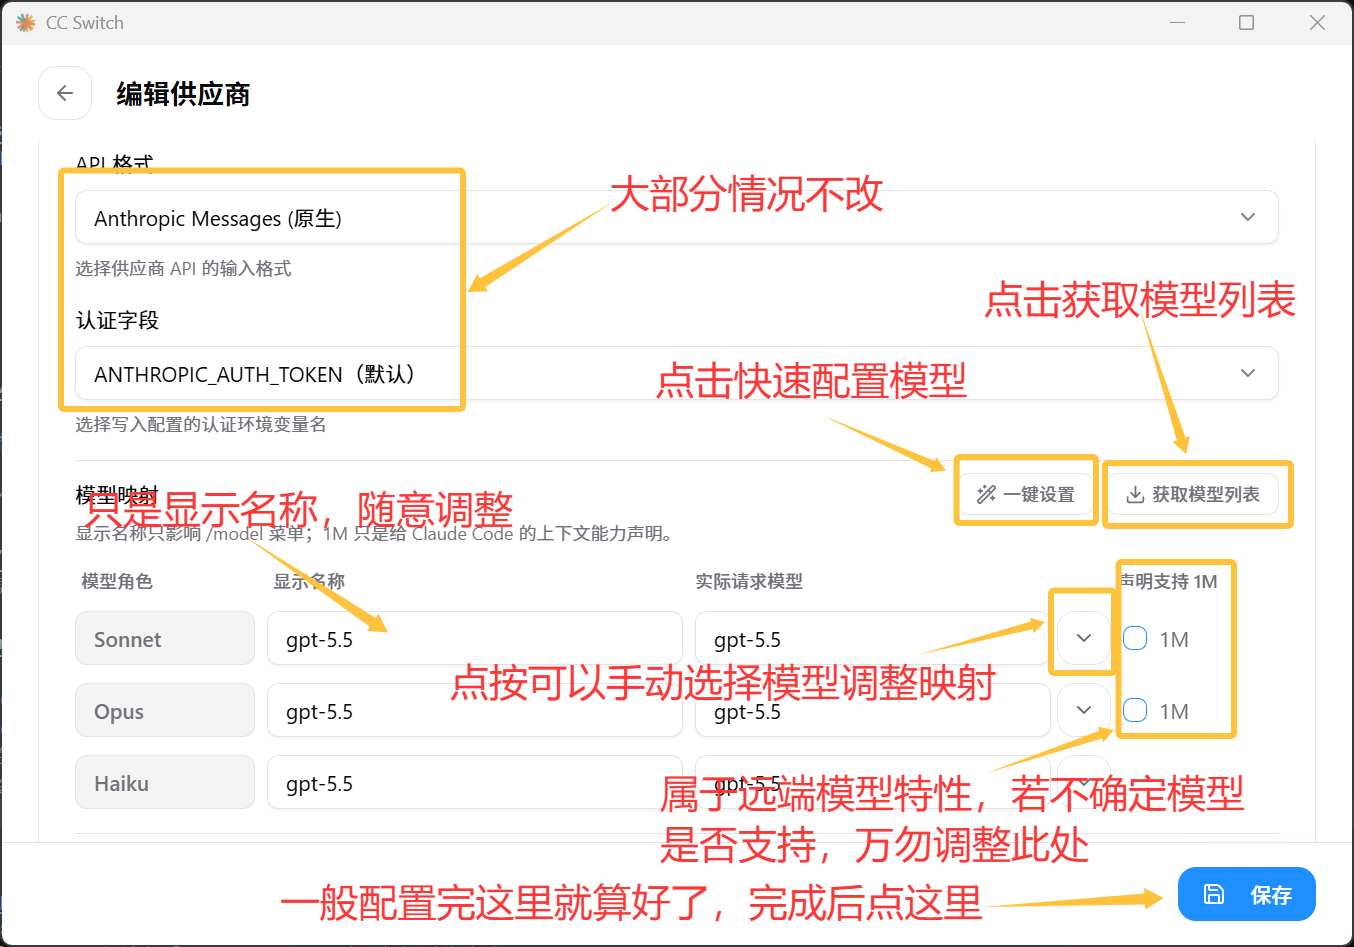Go back using the arrow button
Viewport: 1354px width, 947px height.
tap(65, 93)
